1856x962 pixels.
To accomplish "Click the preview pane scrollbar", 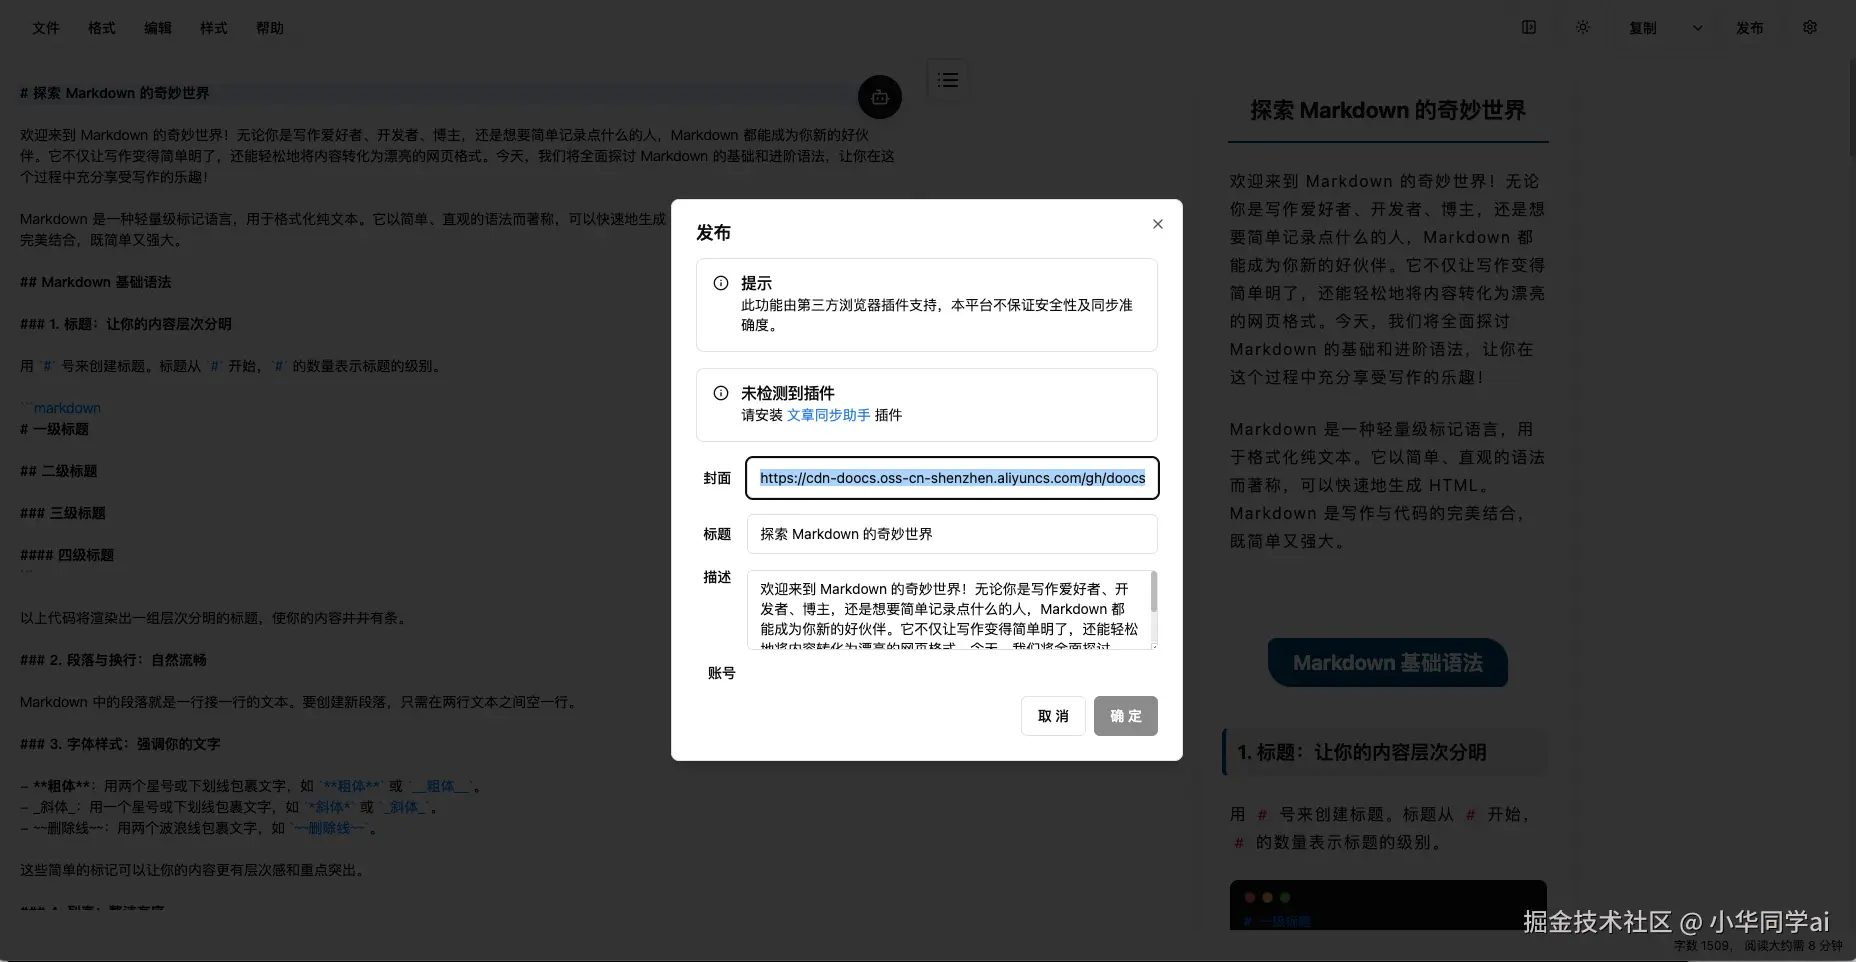I will click(x=1851, y=108).
